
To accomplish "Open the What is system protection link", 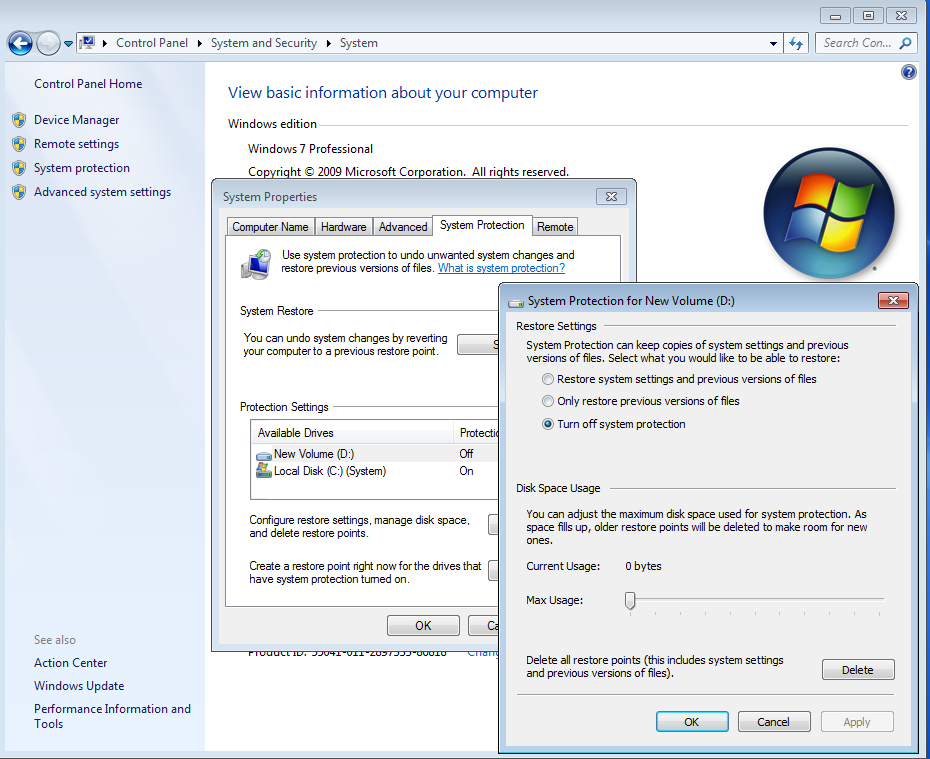I will (501, 267).
